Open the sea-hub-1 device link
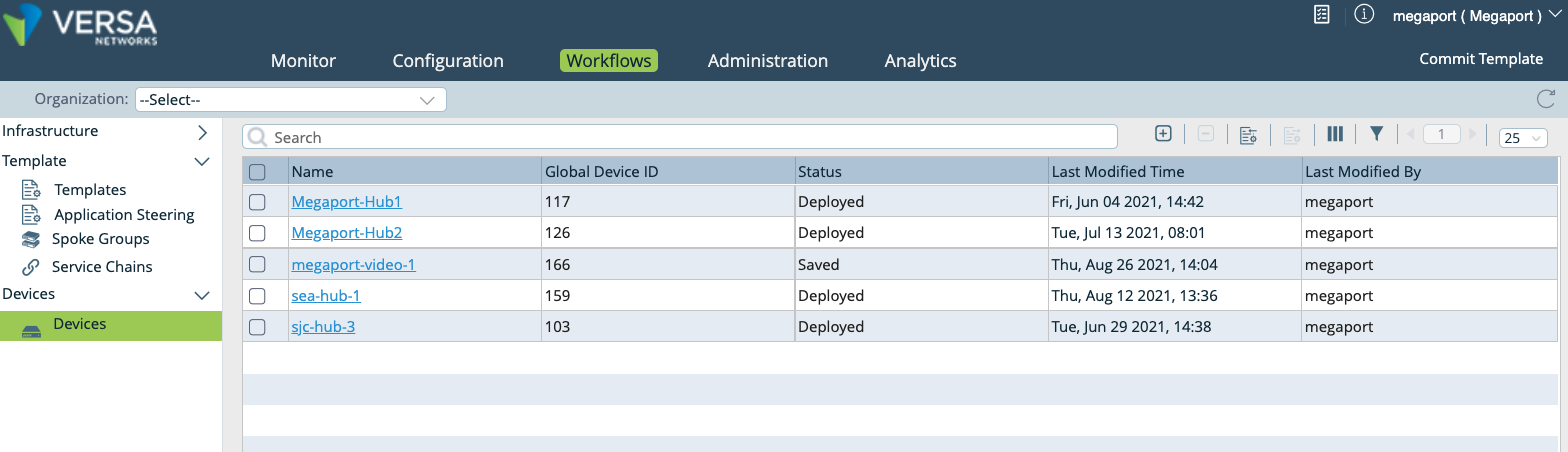This screenshot has width=1568, height=452. [325, 296]
